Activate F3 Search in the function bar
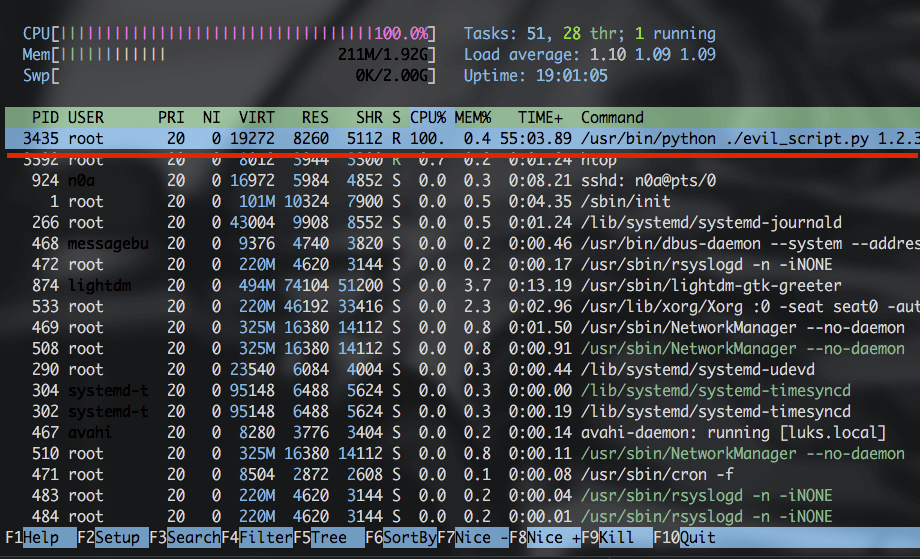 [x=185, y=537]
